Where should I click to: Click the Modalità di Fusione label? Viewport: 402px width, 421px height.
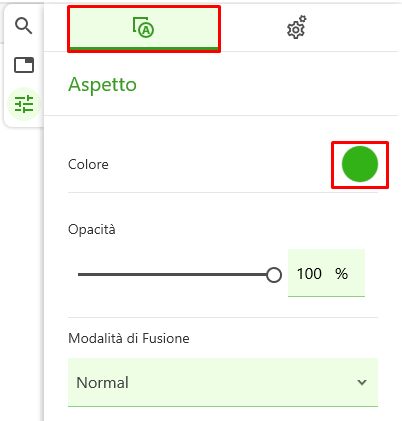(x=129, y=338)
